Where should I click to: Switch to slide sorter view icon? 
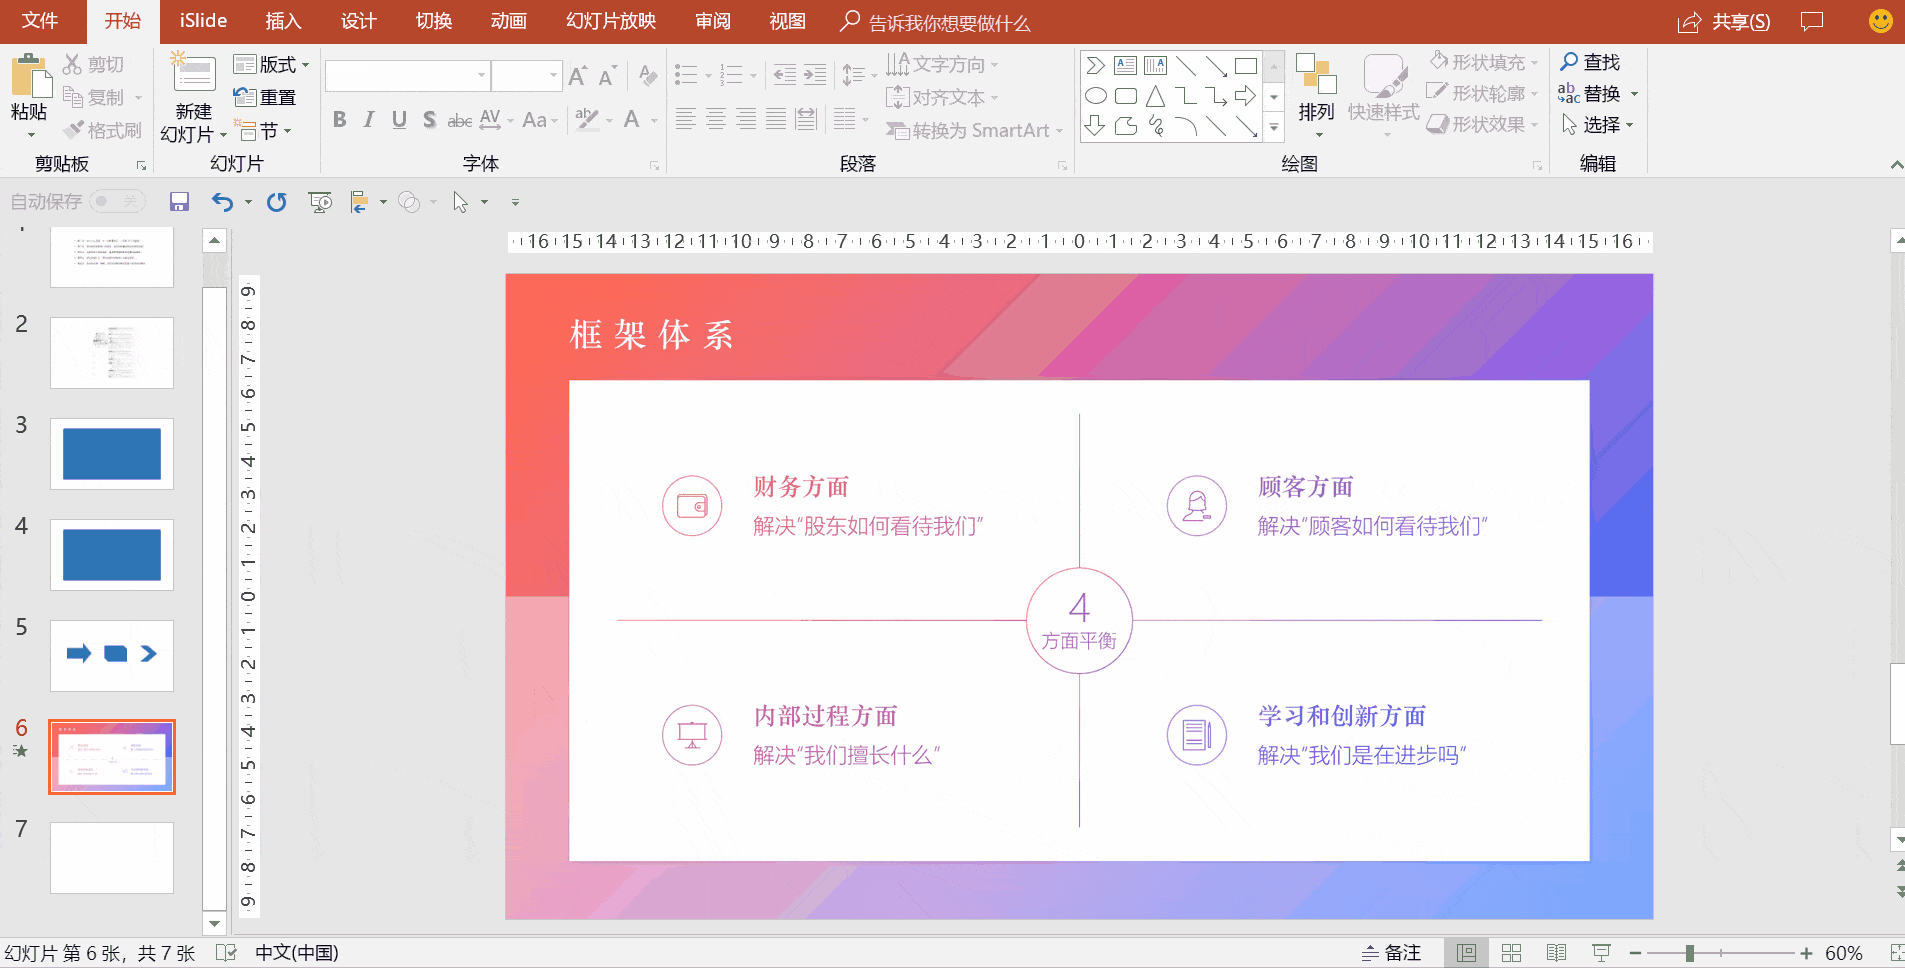tap(1511, 953)
